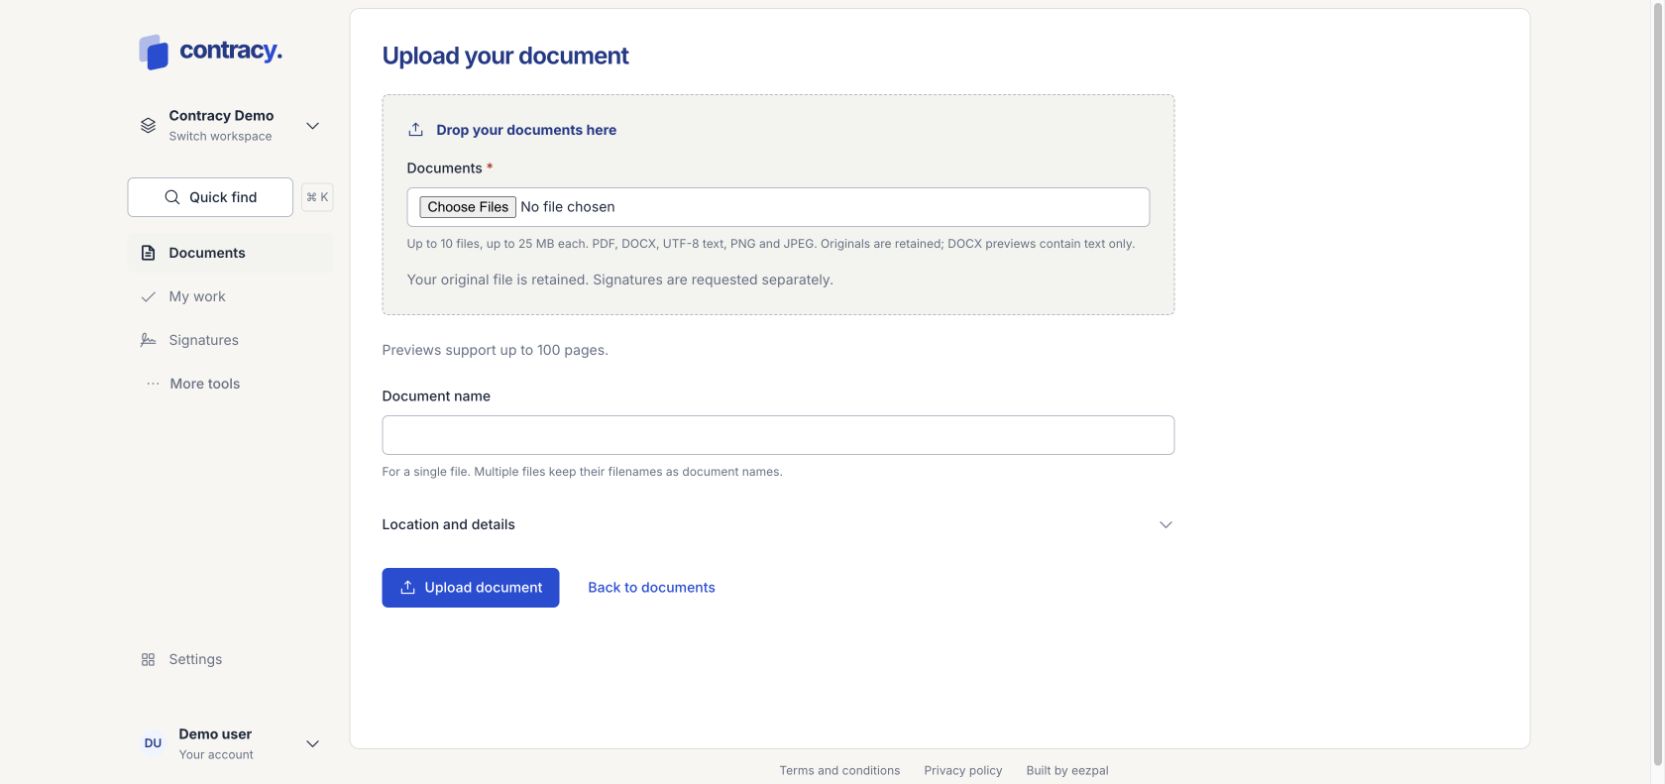The width and height of the screenshot is (1665, 784).
Task: Click the Settings grid icon
Action: [x=148, y=660]
